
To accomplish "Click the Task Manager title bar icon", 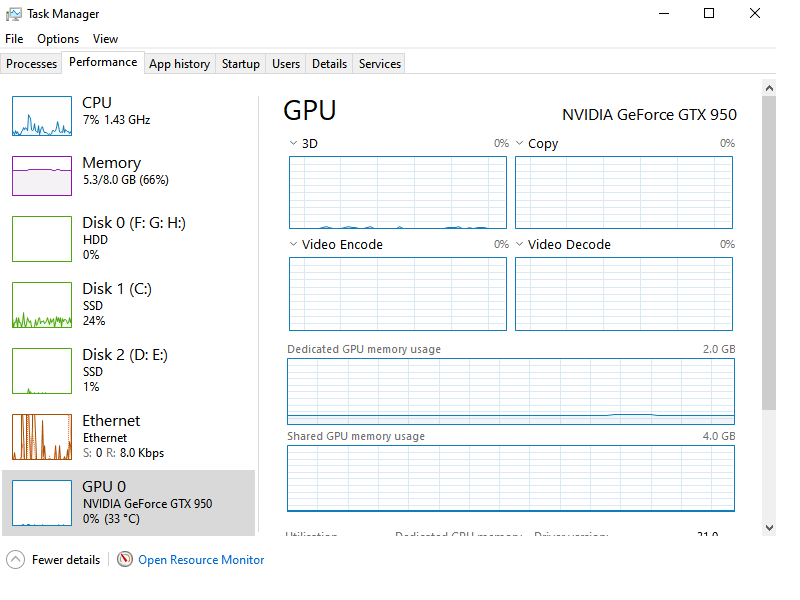I will point(13,14).
